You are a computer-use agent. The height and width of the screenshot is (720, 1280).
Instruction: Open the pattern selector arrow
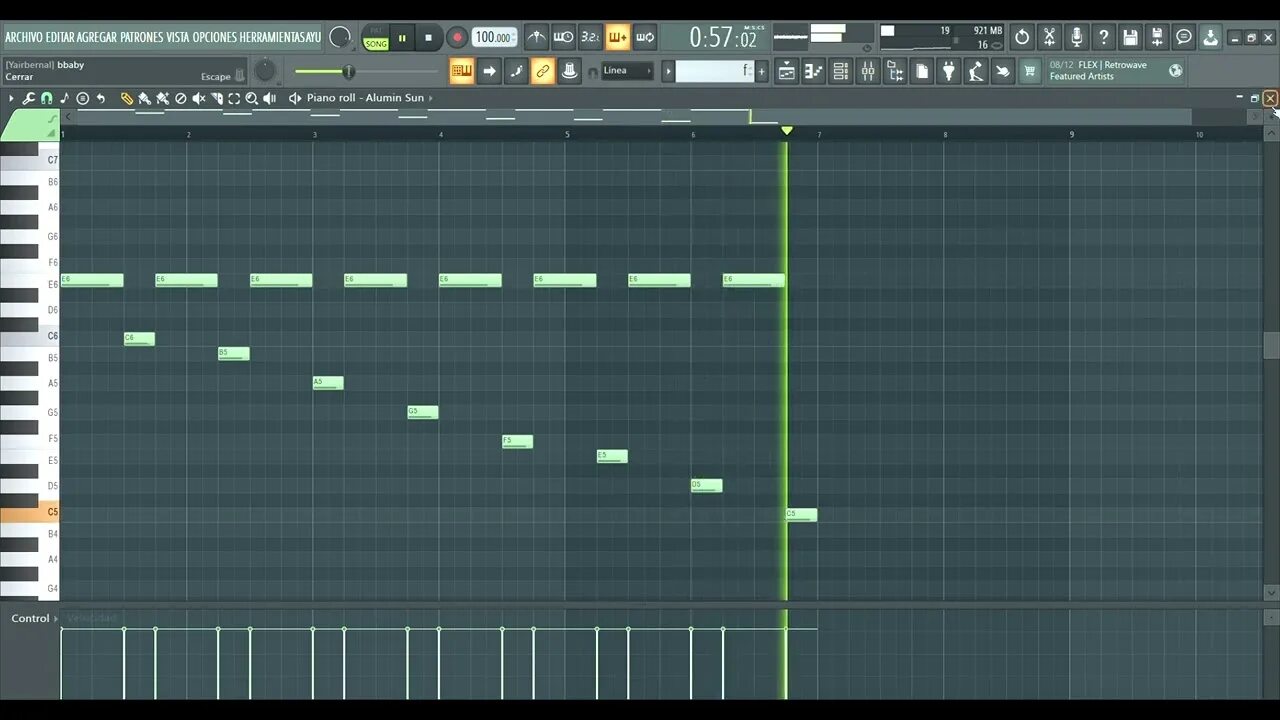pyautogui.click(x=669, y=71)
